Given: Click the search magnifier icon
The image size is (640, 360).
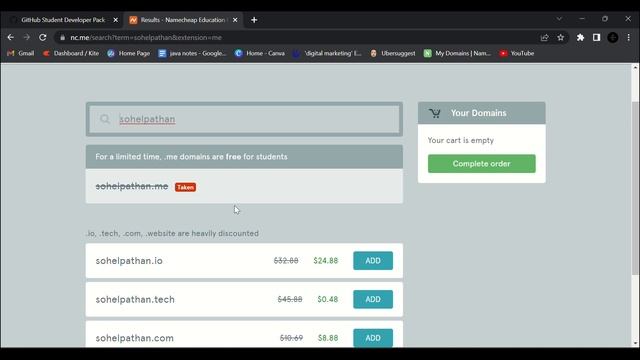Looking at the screenshot, I should (105, 119).
